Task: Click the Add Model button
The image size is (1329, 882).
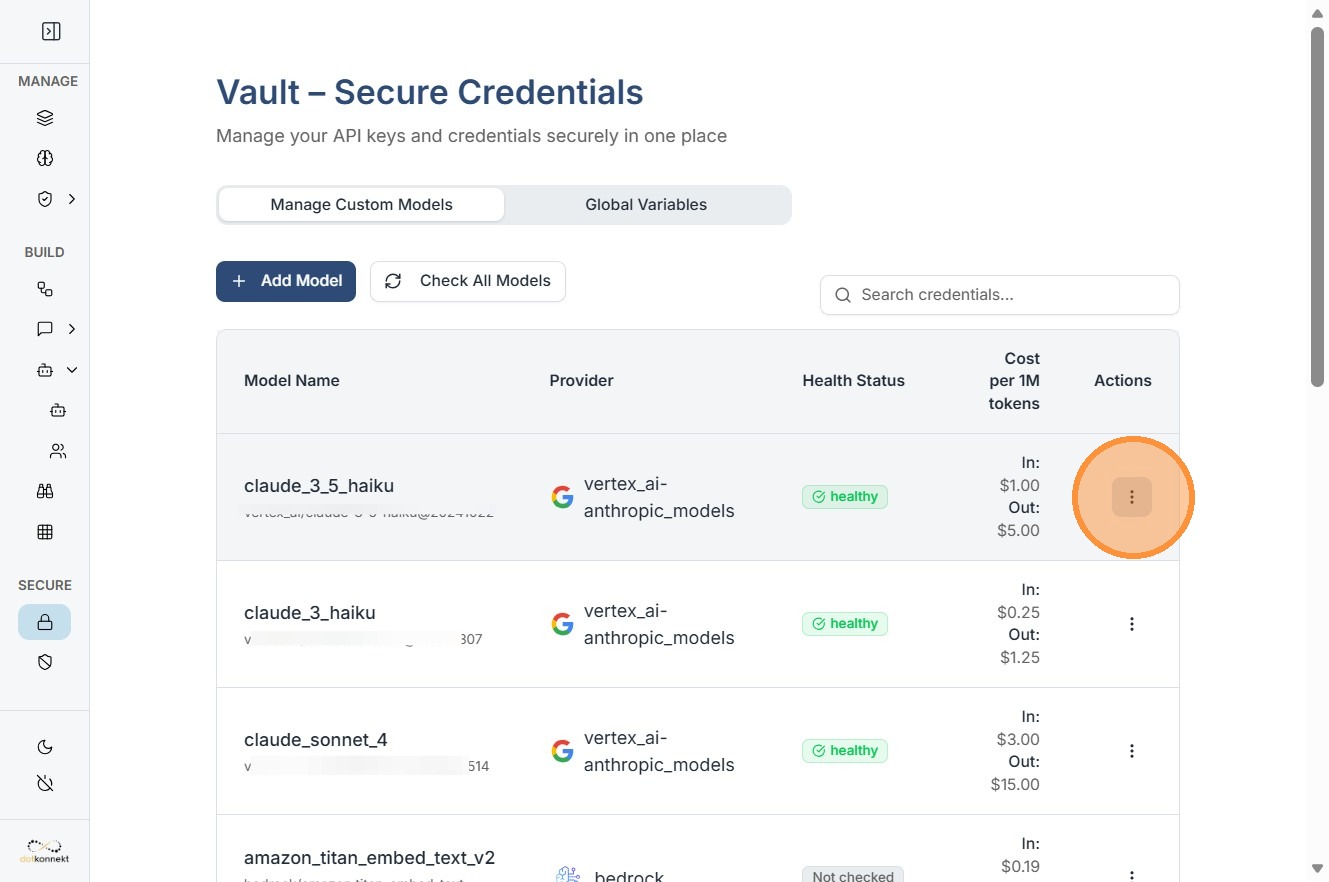Action: point(286,281)
